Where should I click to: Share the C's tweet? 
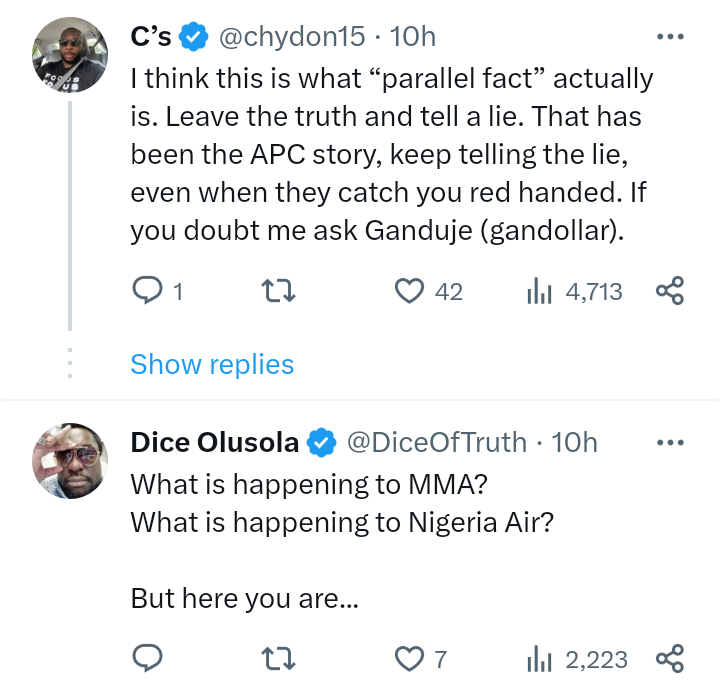click(x=669, y=291)
